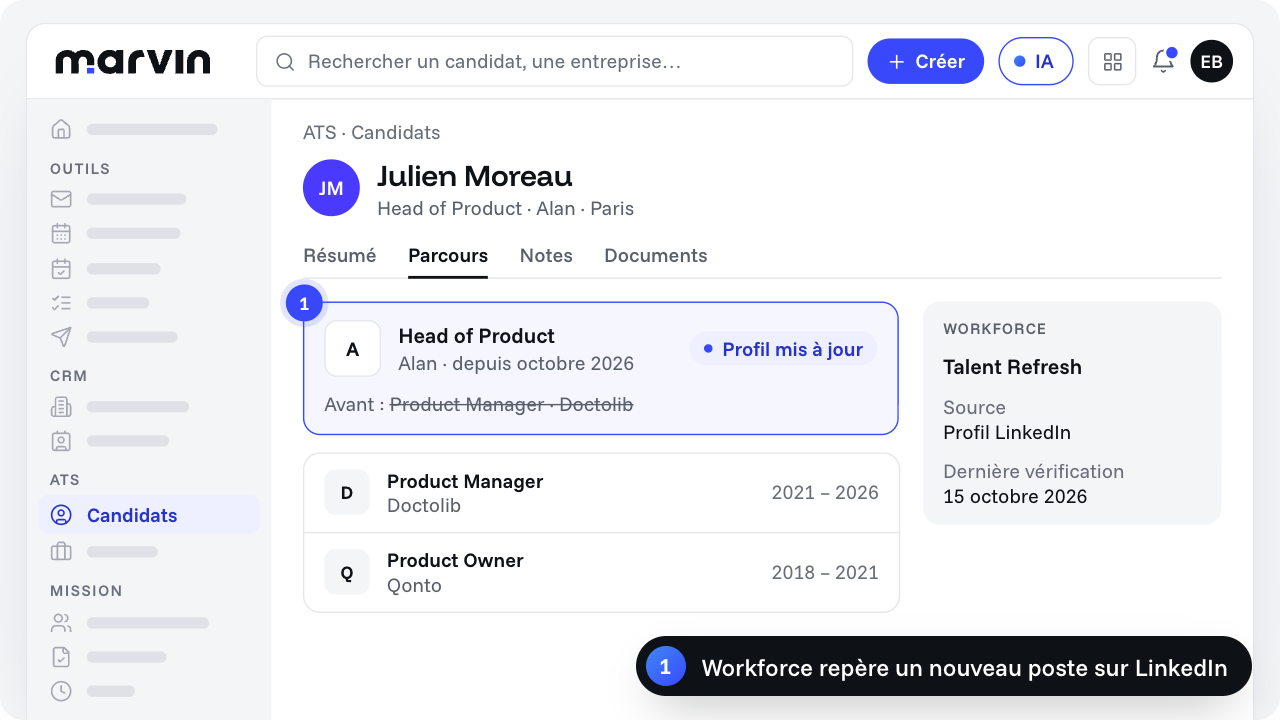Open the checklist tasks icon in sidebar

point(61,302)
